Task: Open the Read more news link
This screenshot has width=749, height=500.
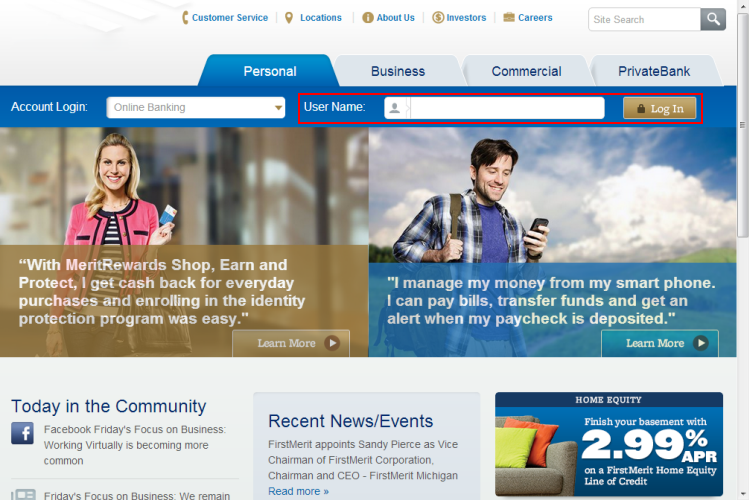Action: click(298, 491)
